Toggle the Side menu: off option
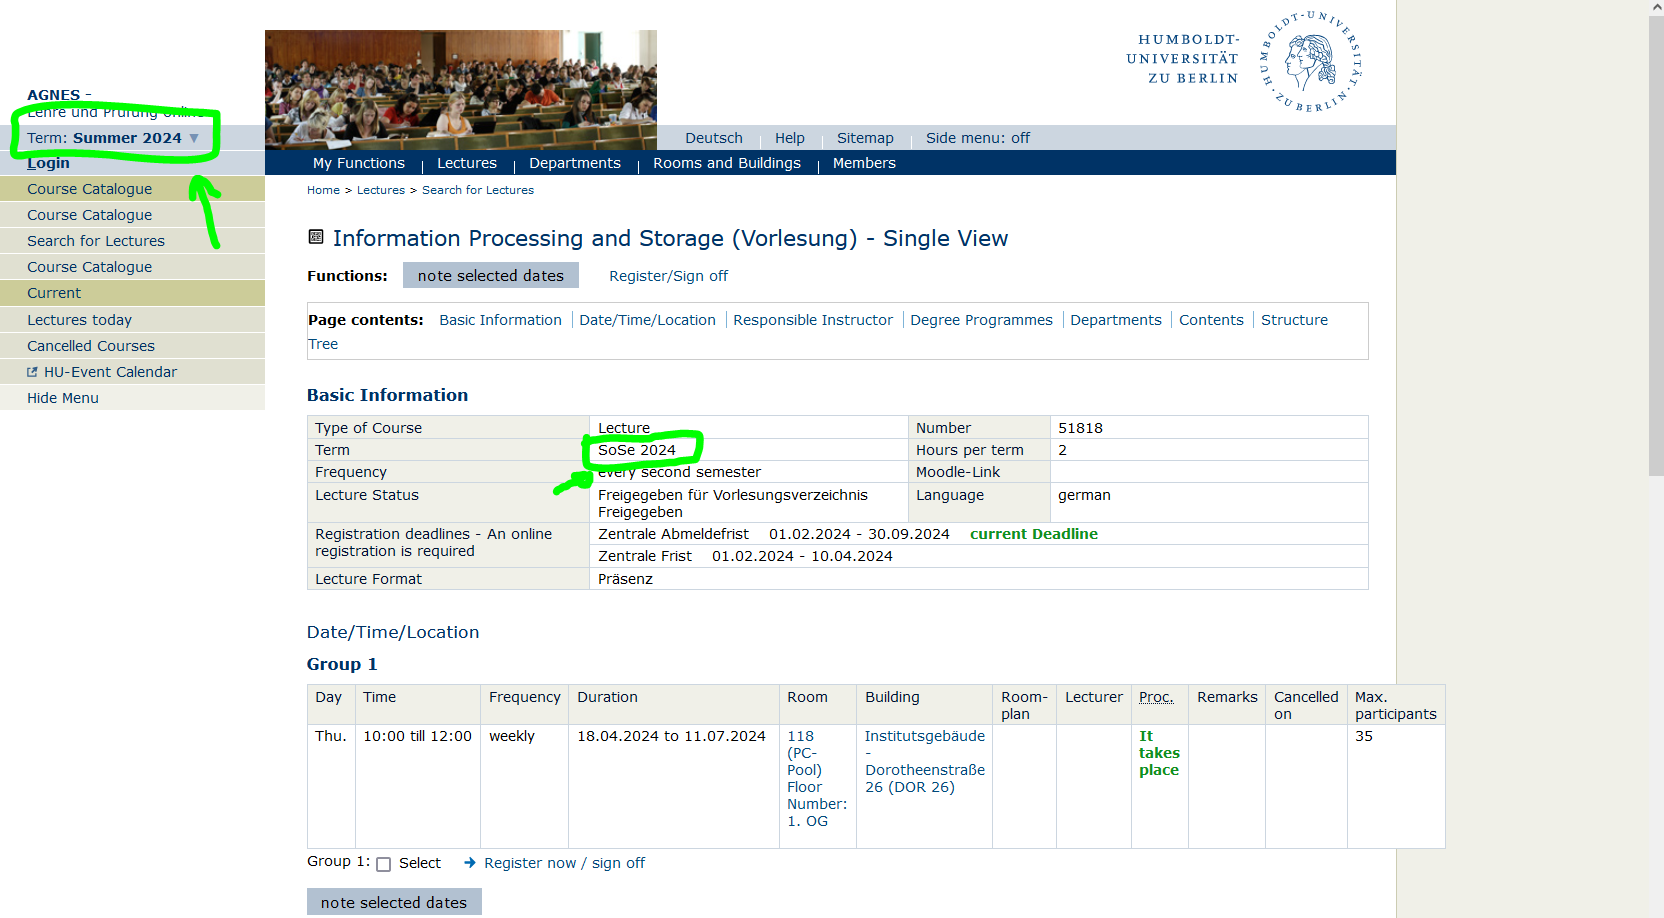 click(977, 138)
